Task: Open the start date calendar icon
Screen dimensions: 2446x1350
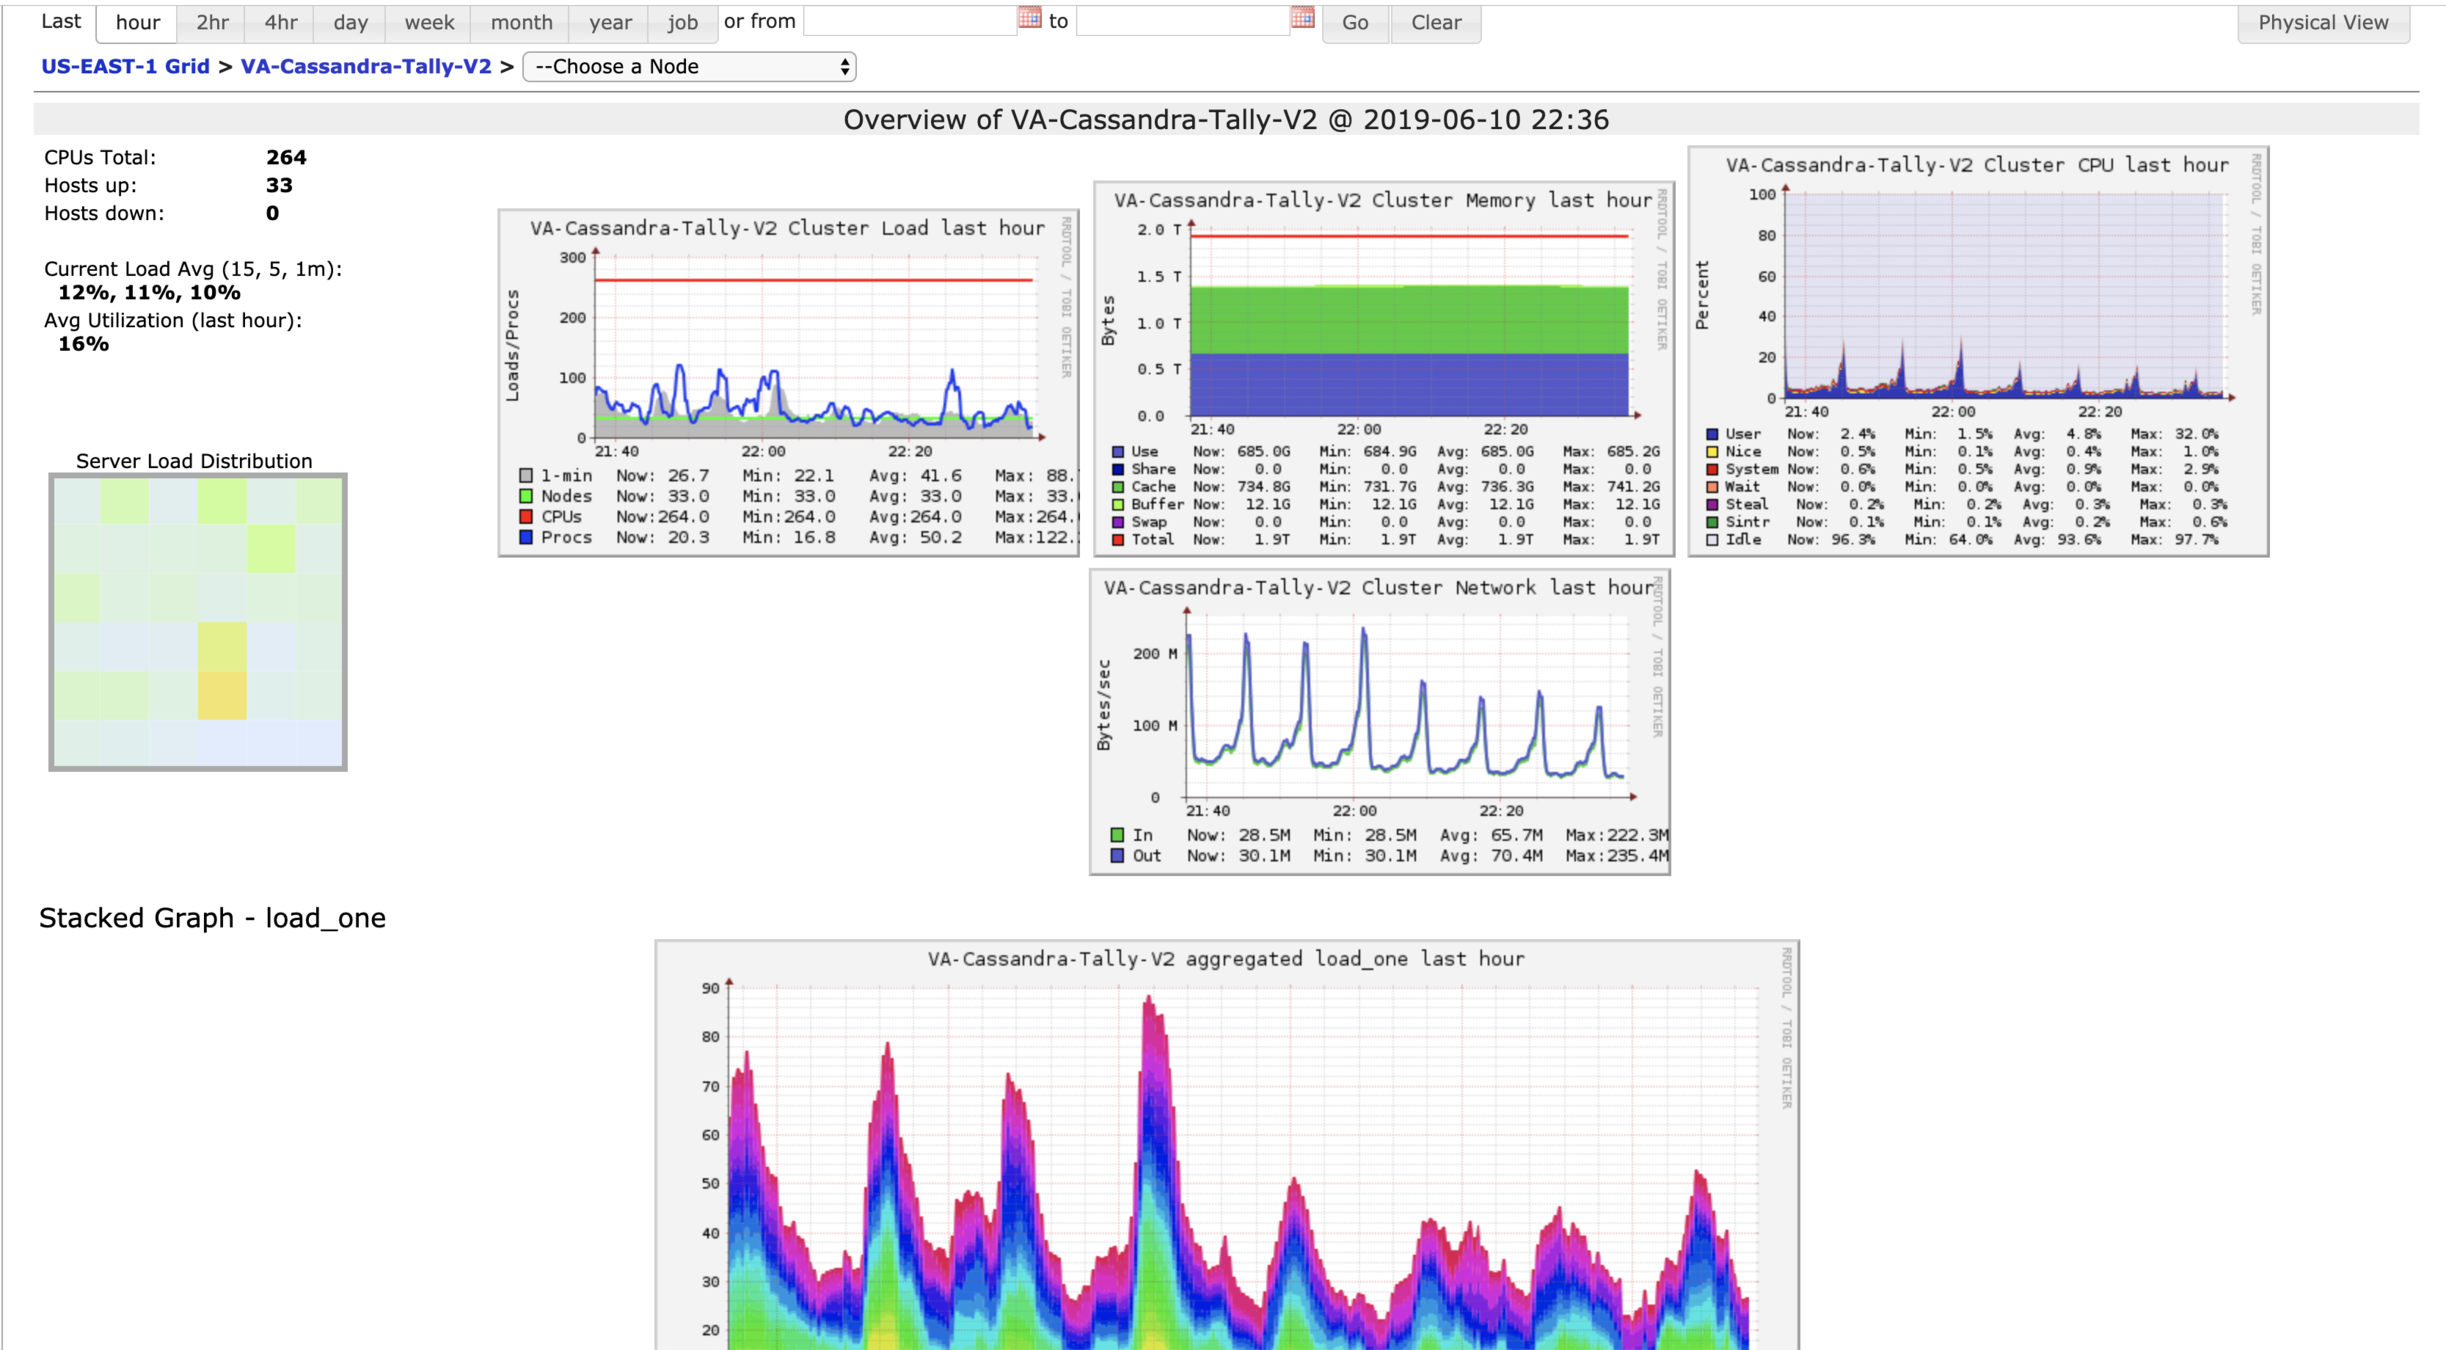Action: pyautogui.click(x=1029, y=18)
